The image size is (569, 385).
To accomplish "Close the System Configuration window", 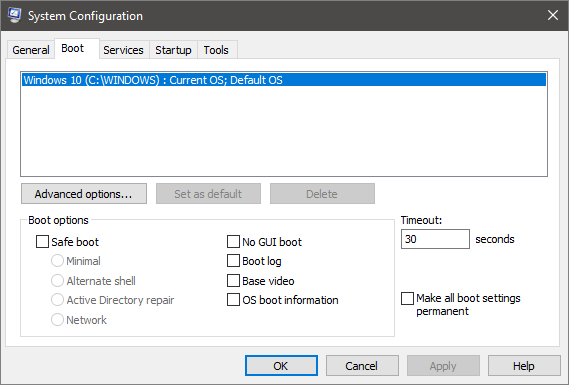I will (553, 15).
